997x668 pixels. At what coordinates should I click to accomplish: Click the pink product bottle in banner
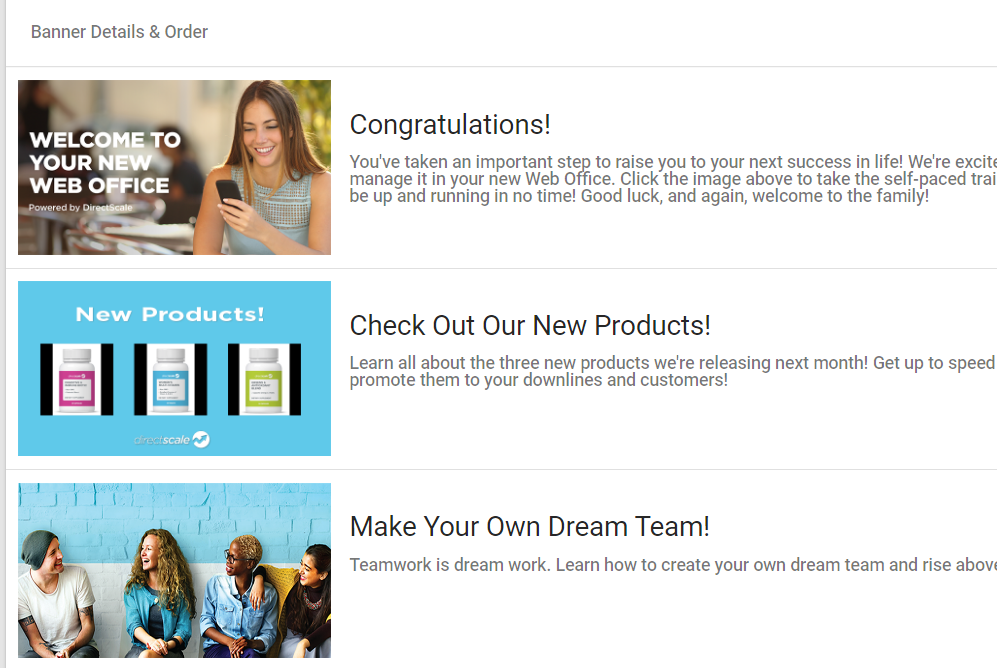coord(76,379)
